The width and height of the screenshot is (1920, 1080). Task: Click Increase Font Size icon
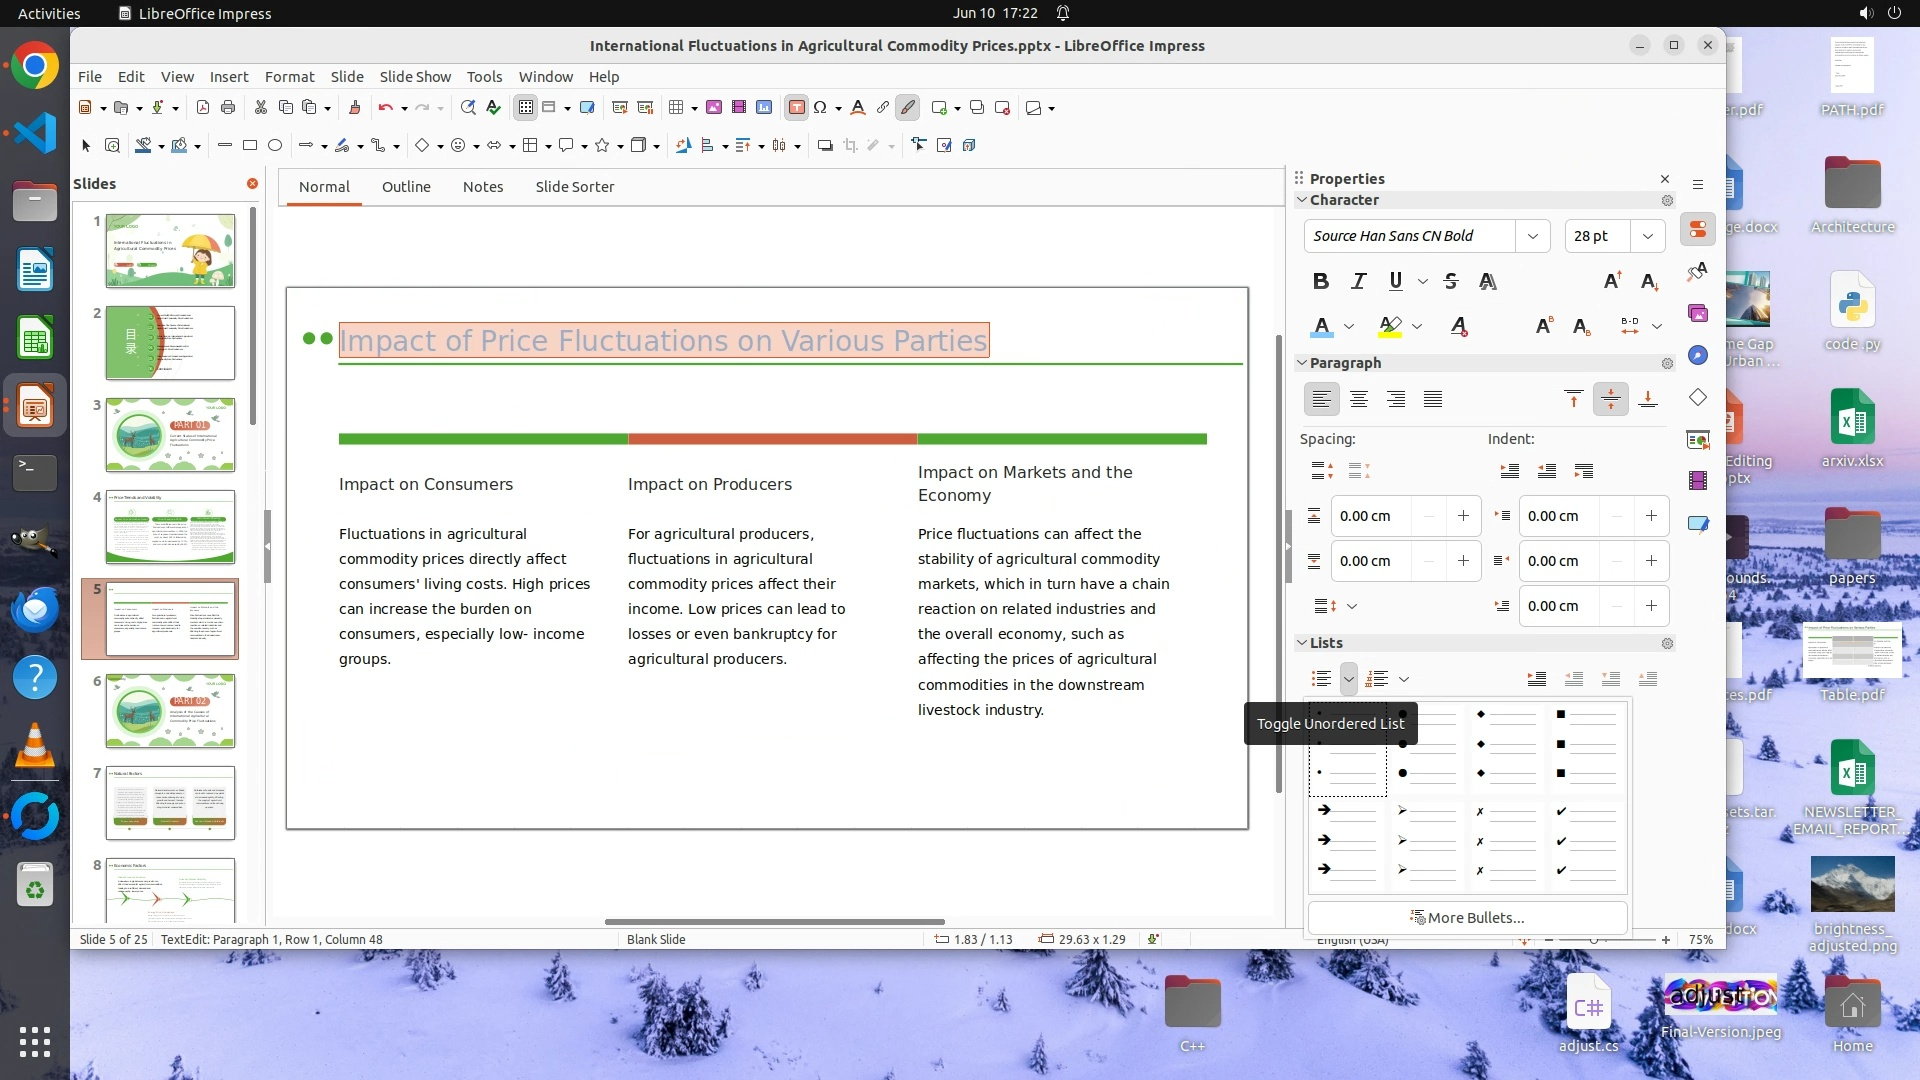pyautogui.click(x=1612, y=281)
